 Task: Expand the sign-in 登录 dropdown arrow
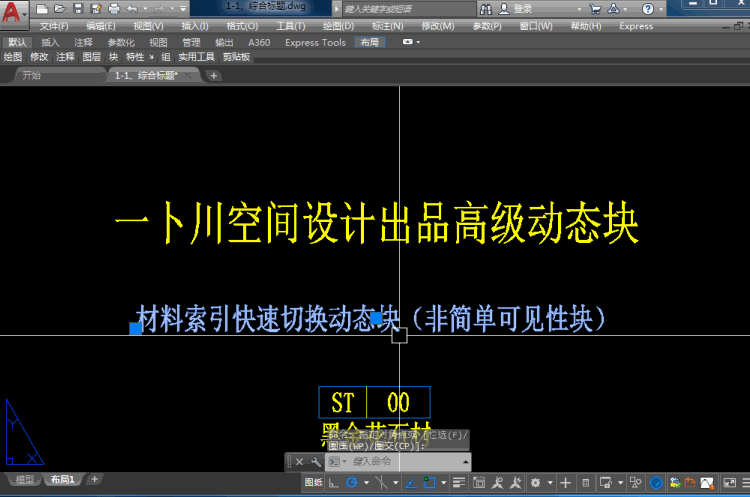coord(579,9)
